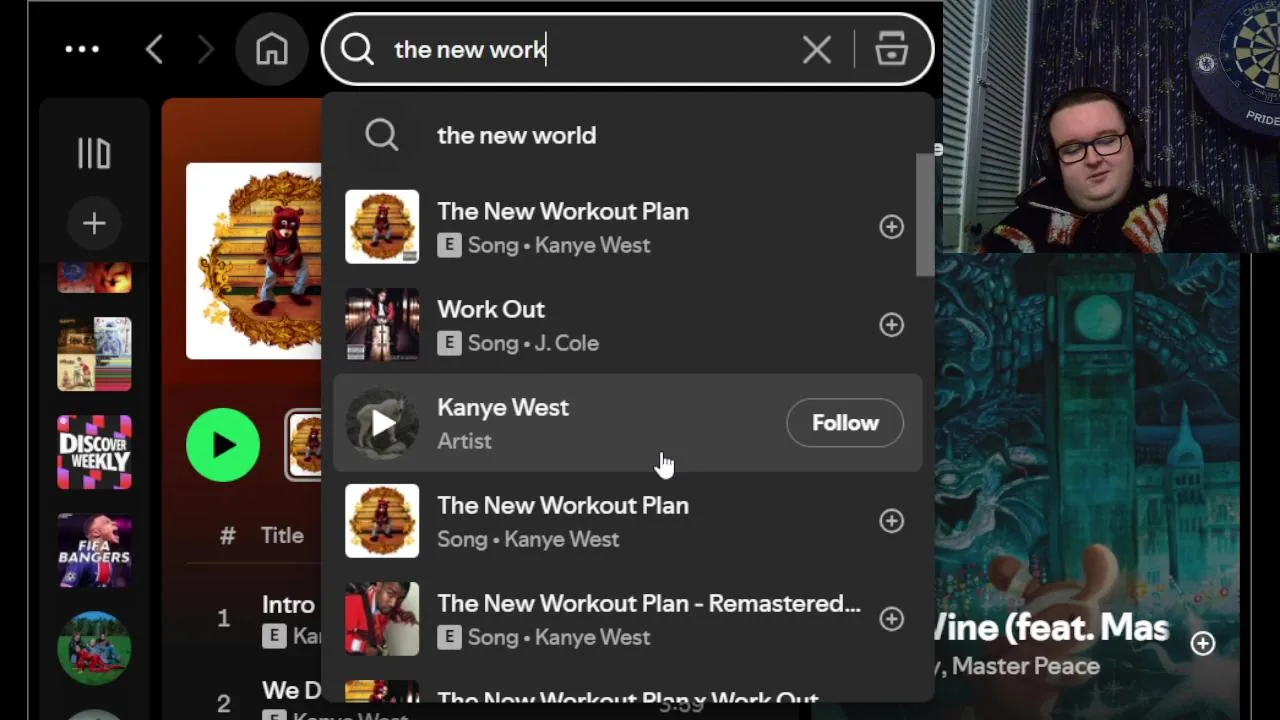Screen dimensions: 1280x720
Task: Click the Title column header
Action: coord(282,535)
